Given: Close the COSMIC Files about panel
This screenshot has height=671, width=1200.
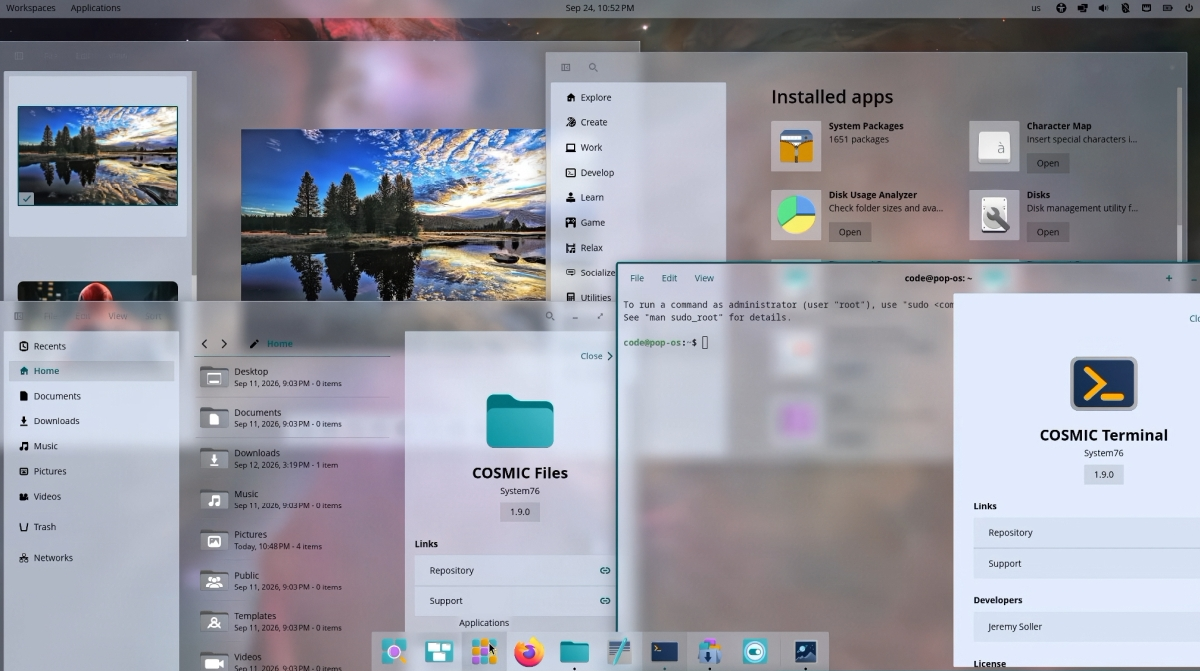Looking at the screenshot, I should (596, 356).
